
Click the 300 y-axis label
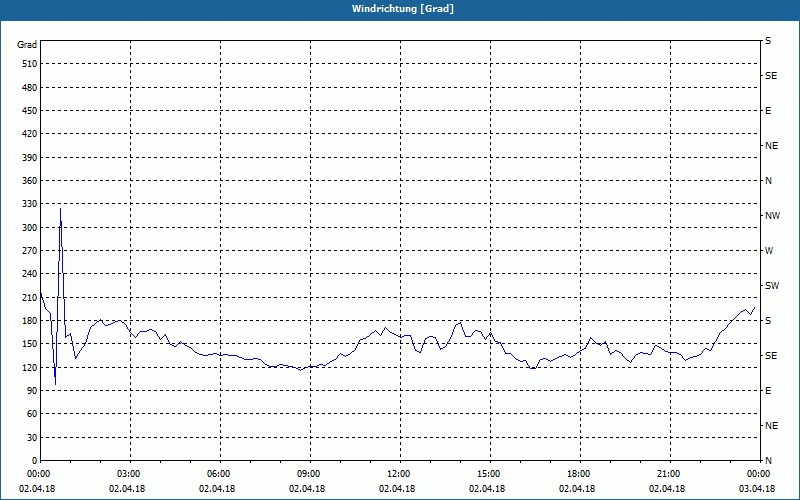click(30, 228)
